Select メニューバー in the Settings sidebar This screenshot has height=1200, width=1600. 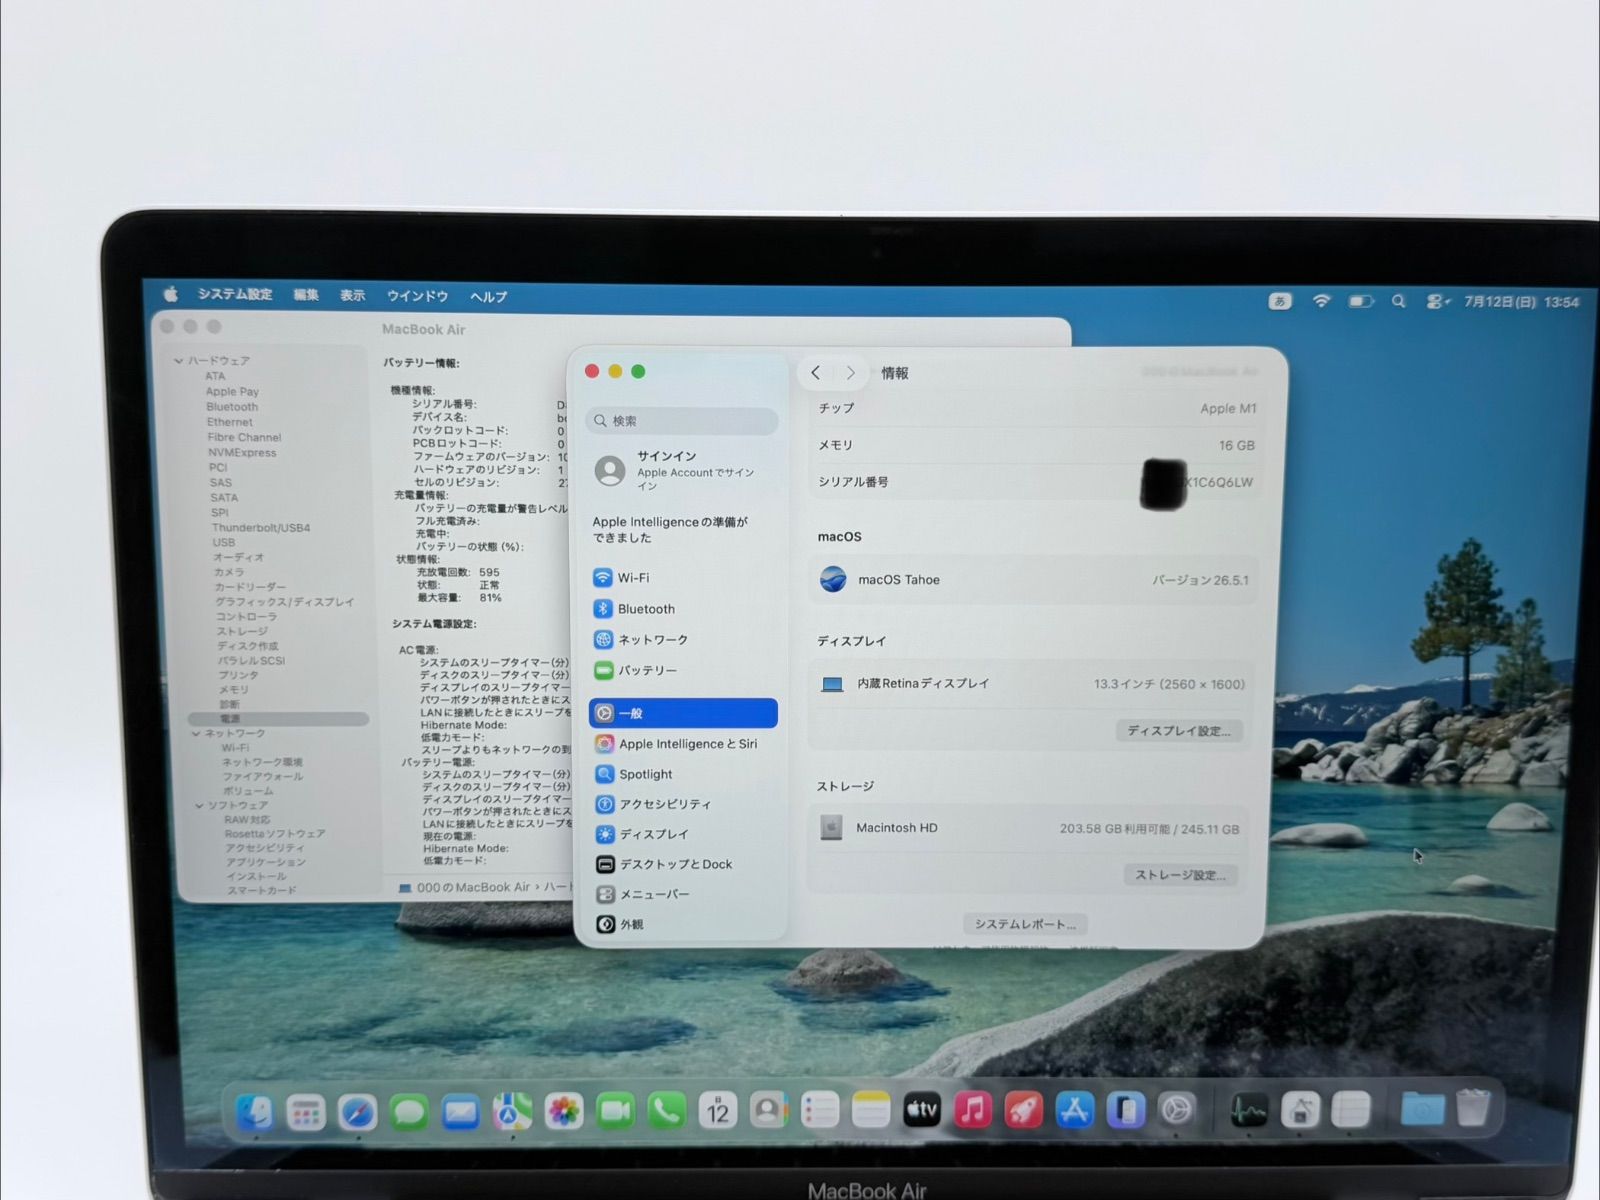click(x=683, y=894)
